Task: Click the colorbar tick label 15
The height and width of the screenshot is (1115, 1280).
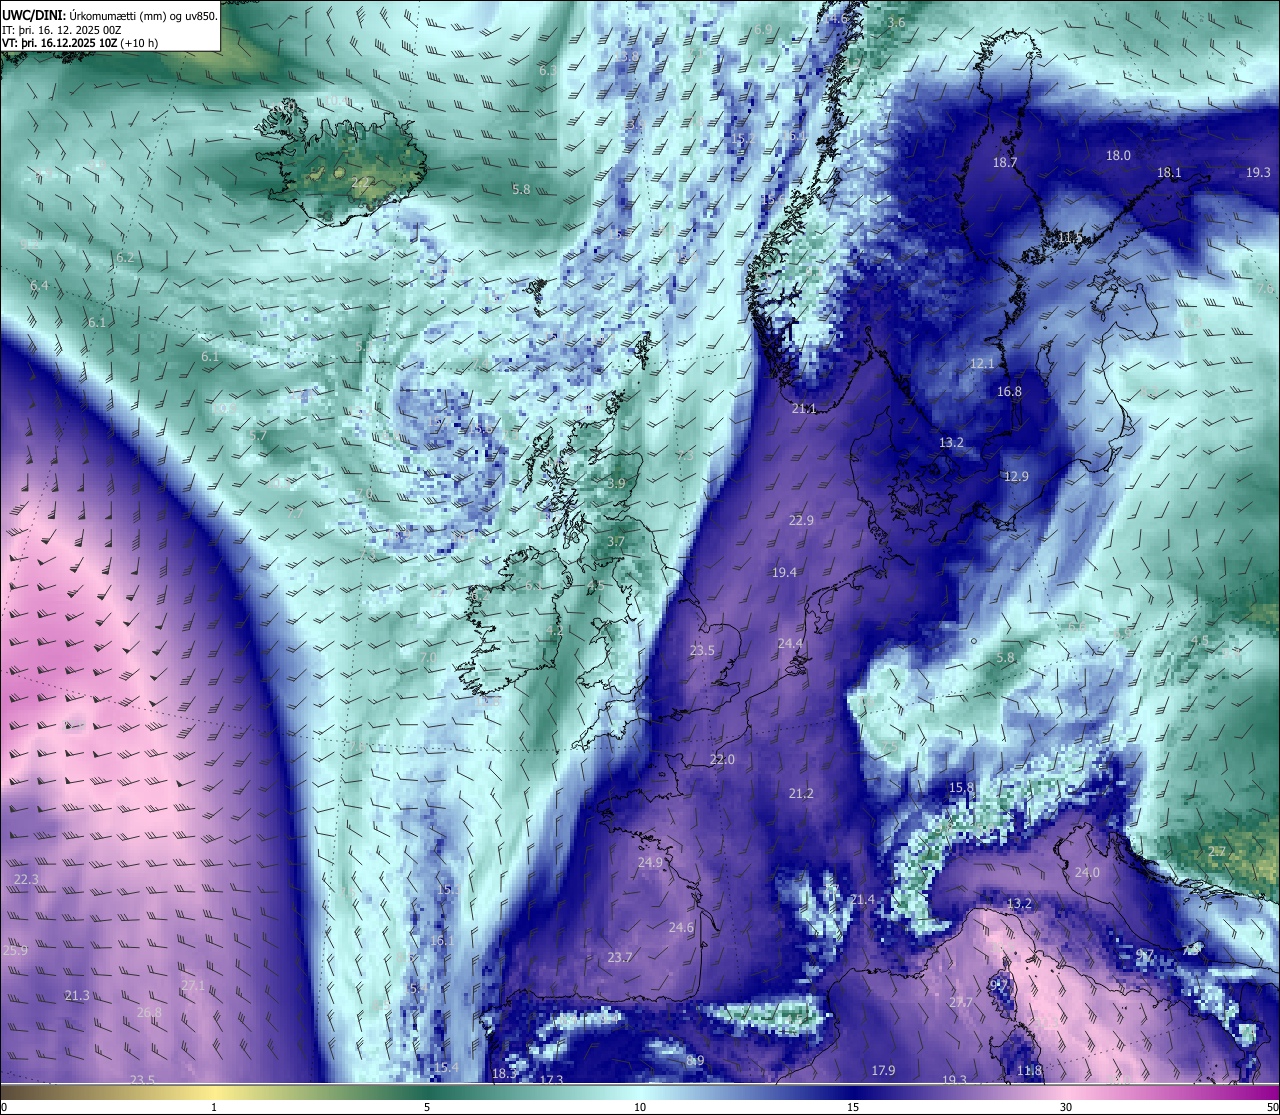Action: coord(853,1107)
